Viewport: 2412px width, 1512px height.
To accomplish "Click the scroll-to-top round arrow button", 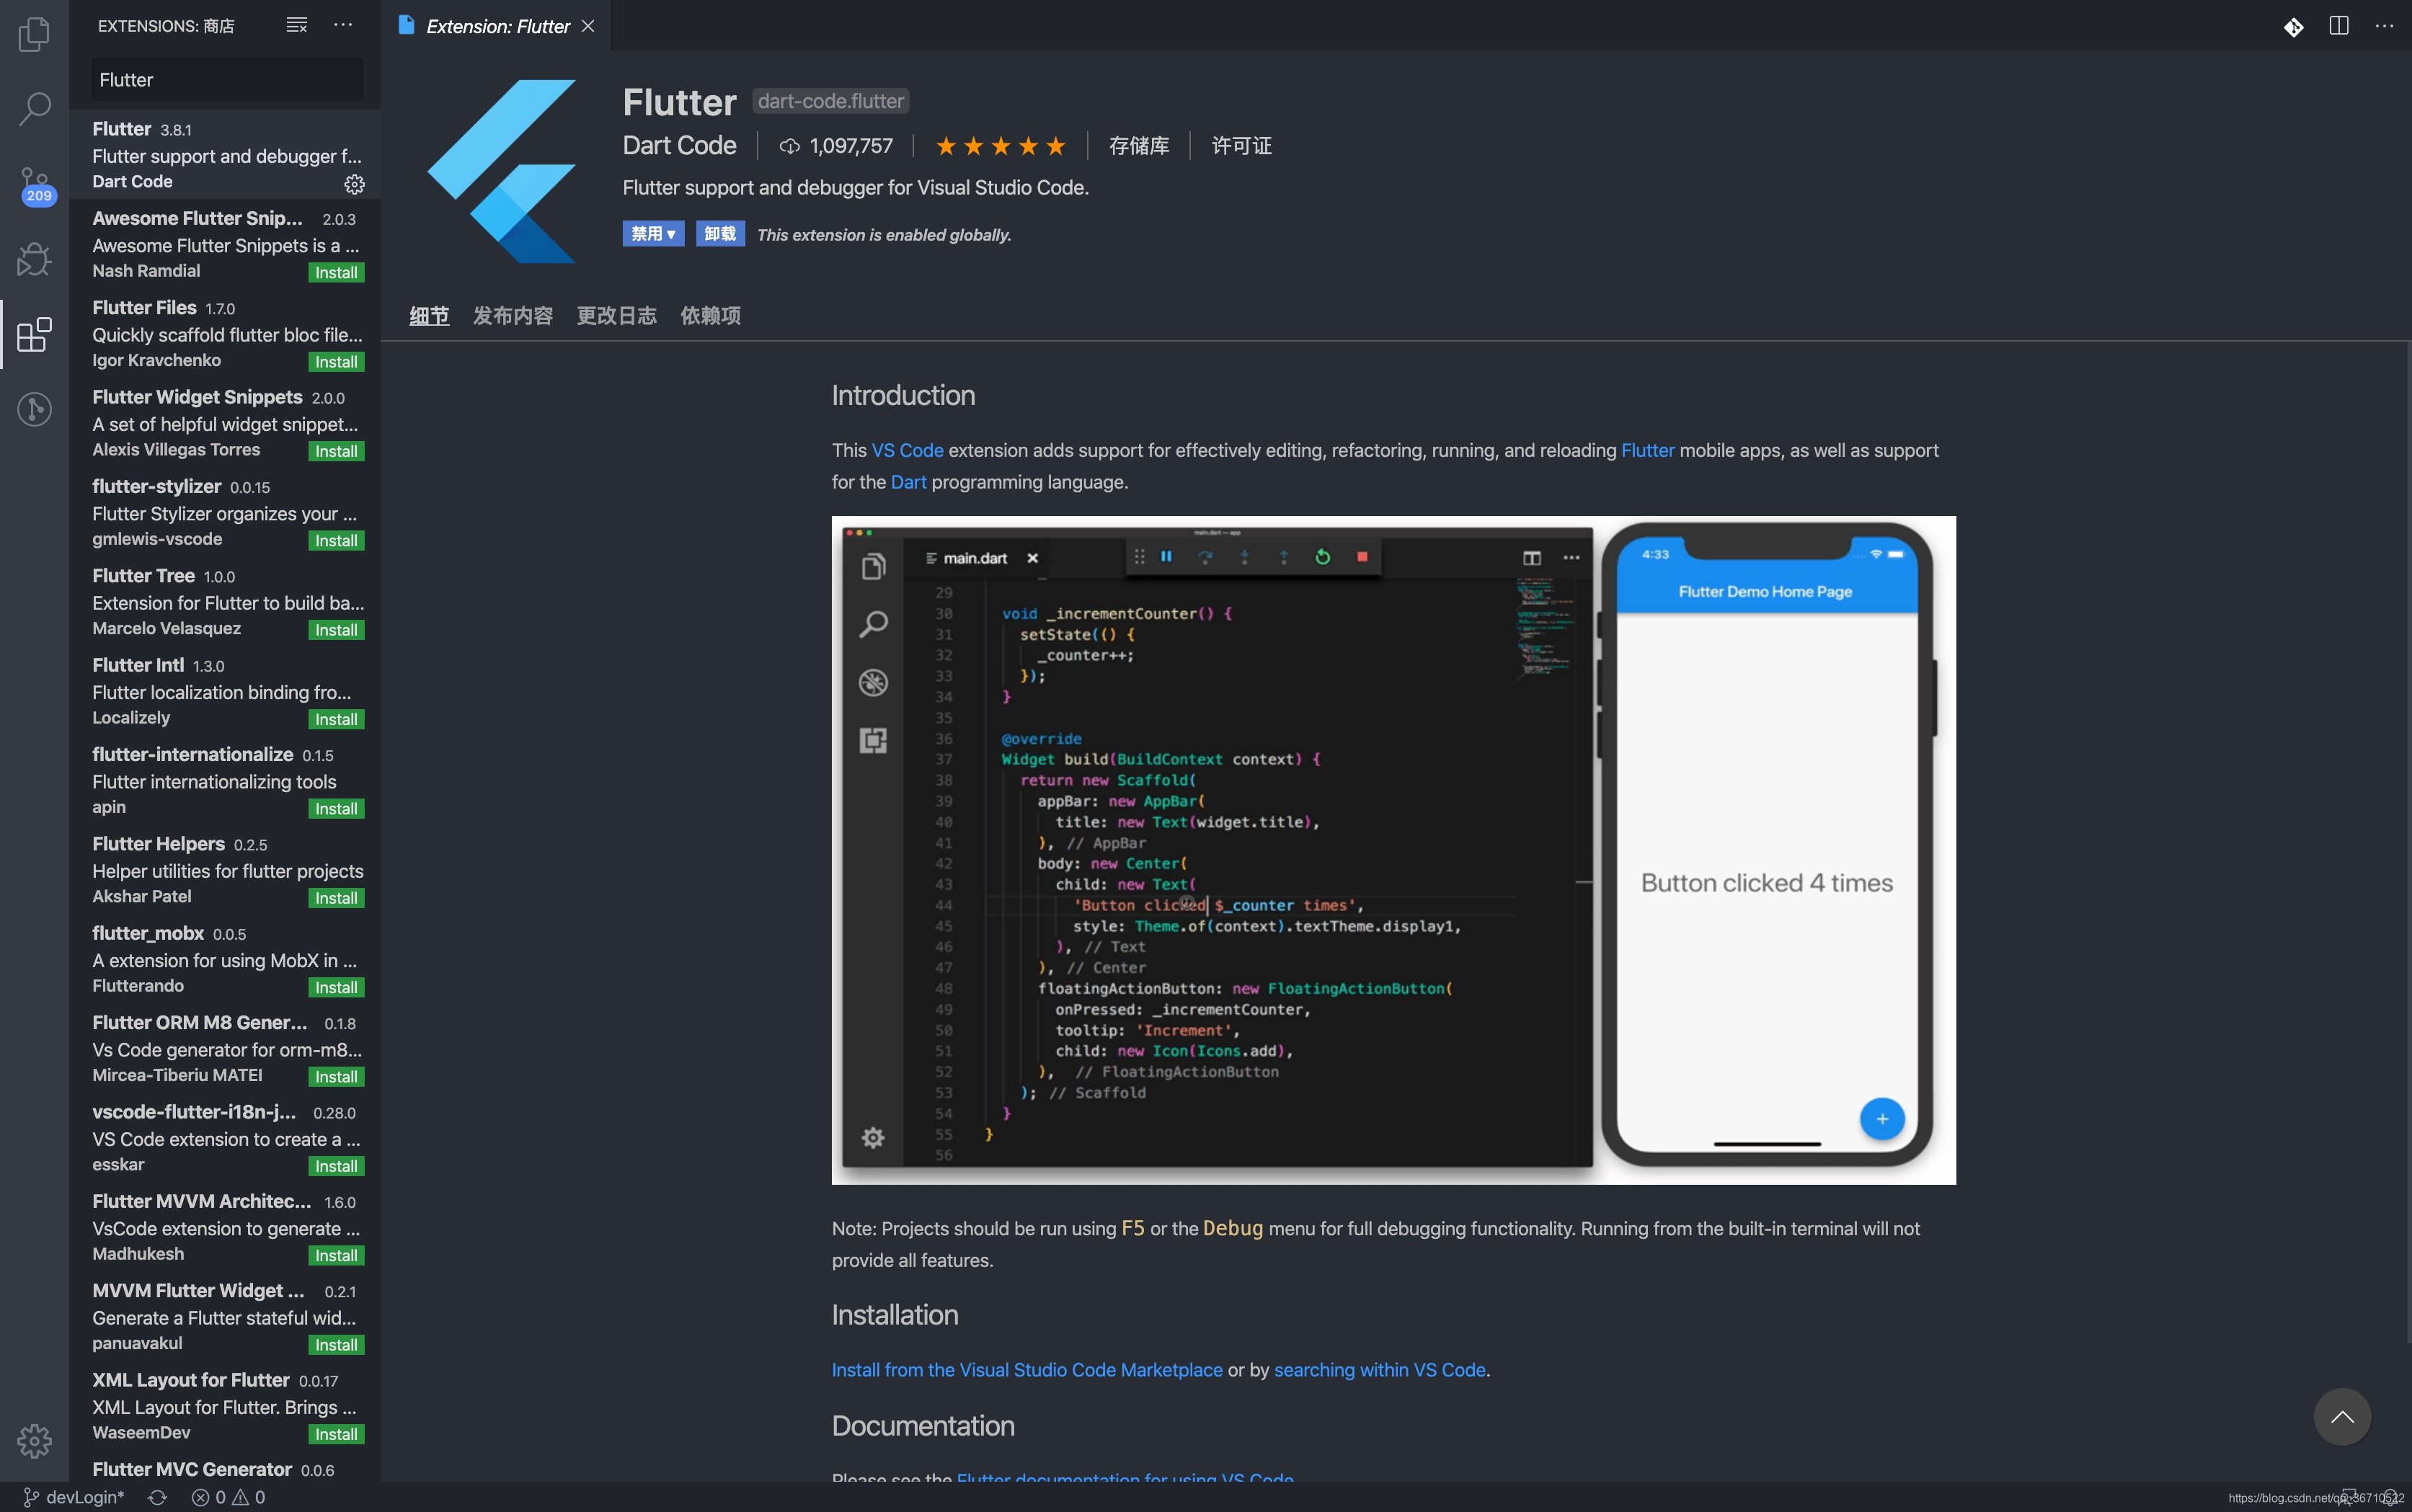I will coord(2341,1417).
